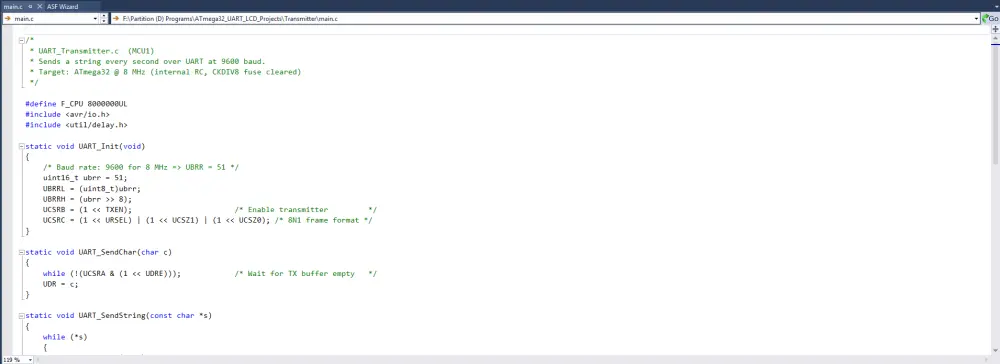
Task: Click the '#include <util/delay.h>' line
Action: [77, 125]
